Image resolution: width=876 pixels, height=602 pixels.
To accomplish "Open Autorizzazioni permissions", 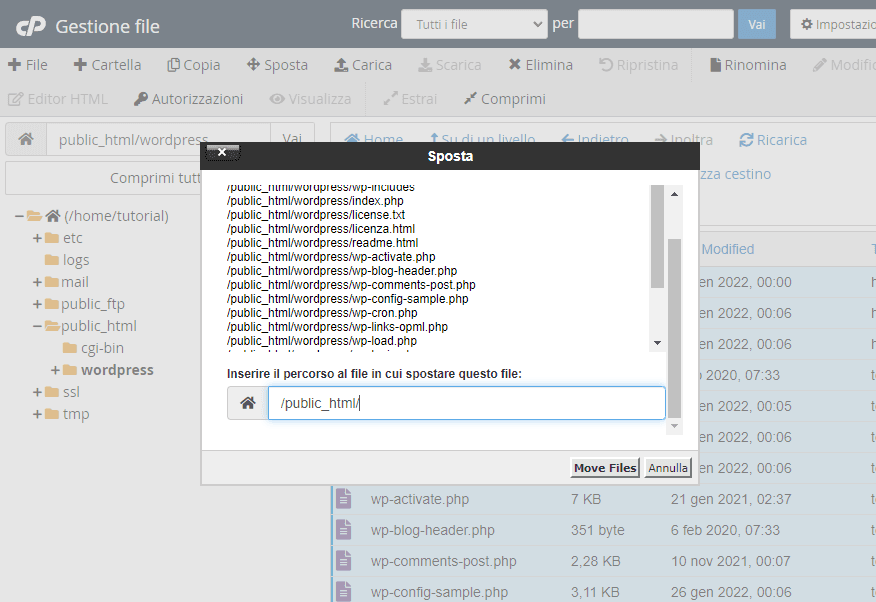I will 188,99.
